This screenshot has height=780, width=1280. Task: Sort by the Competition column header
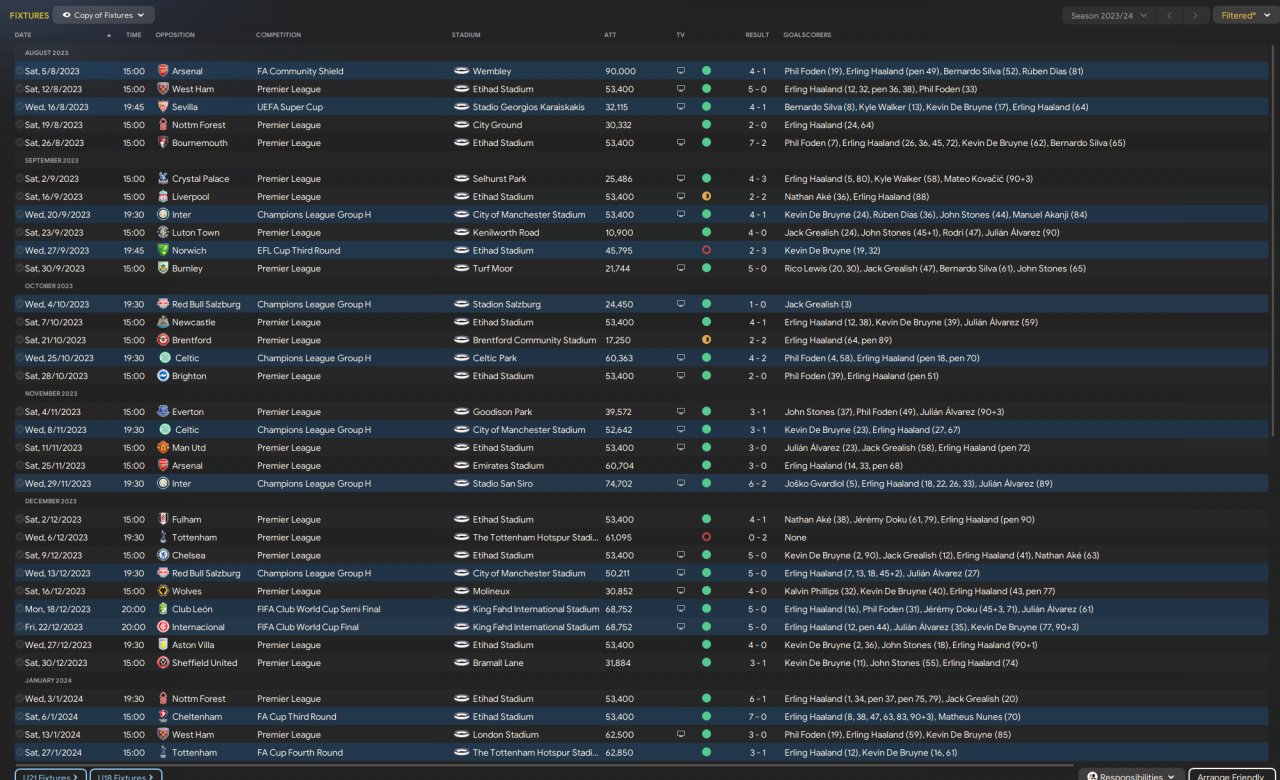coord(278,35)
